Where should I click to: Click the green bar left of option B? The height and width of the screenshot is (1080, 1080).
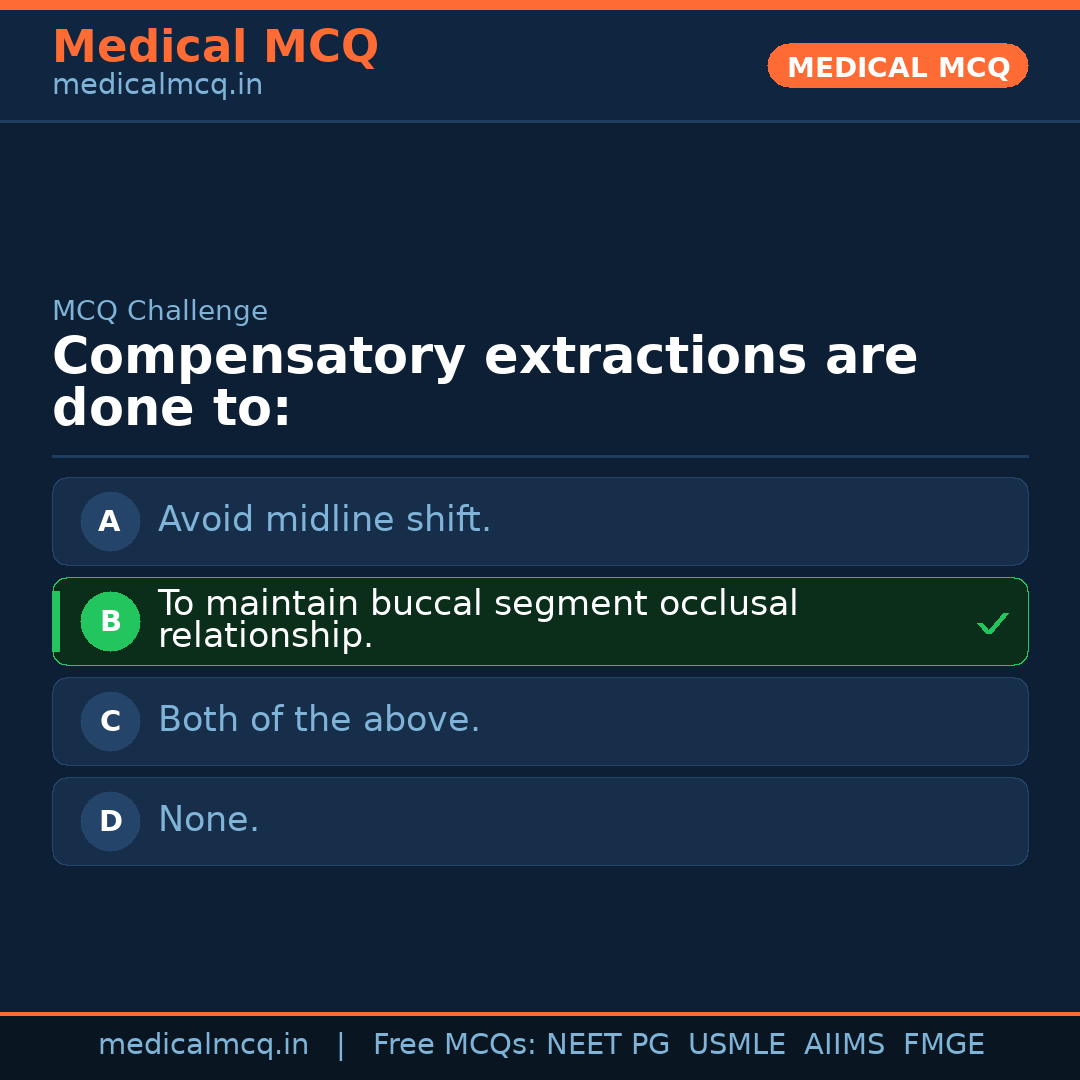click(x=56, y=621)
